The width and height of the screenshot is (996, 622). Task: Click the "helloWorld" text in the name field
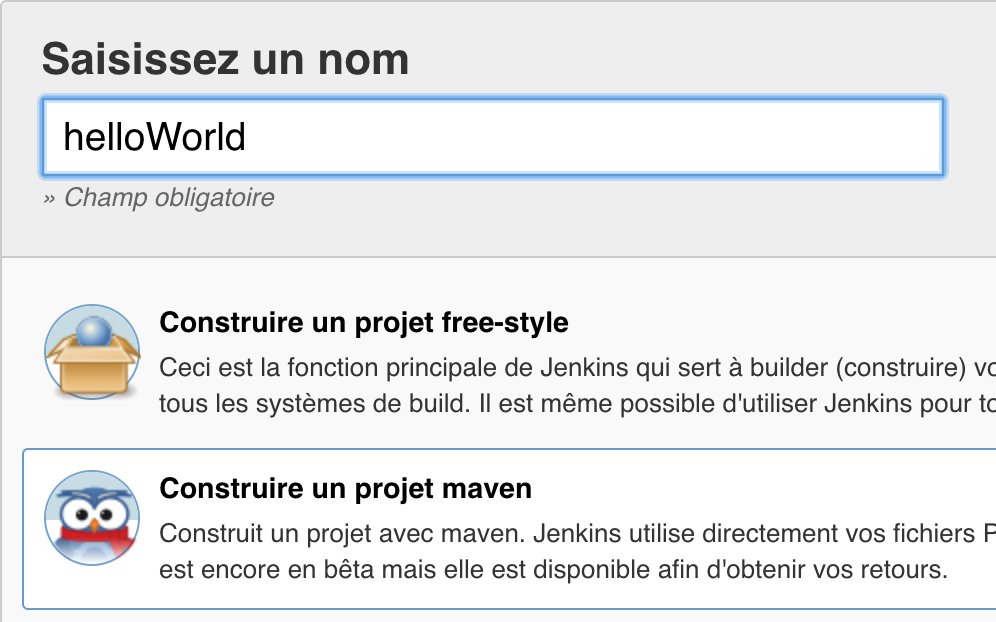click(154, 136)
